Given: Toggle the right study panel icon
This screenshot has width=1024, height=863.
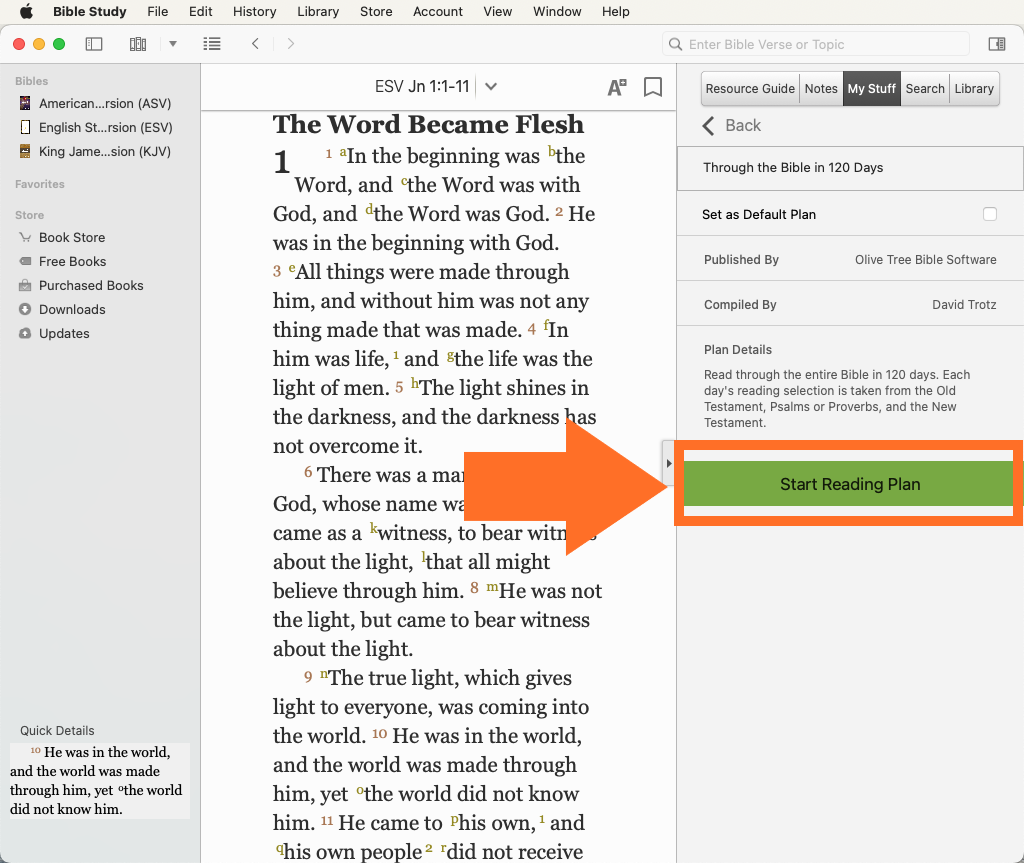Looking at the screenshot, I should pos(996,44).
